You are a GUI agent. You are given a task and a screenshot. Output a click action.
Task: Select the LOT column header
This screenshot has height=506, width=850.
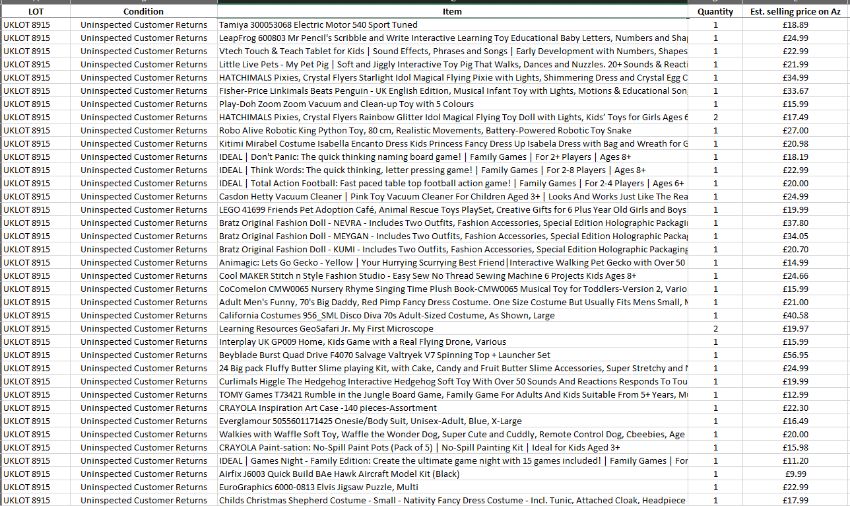[36, 11]
